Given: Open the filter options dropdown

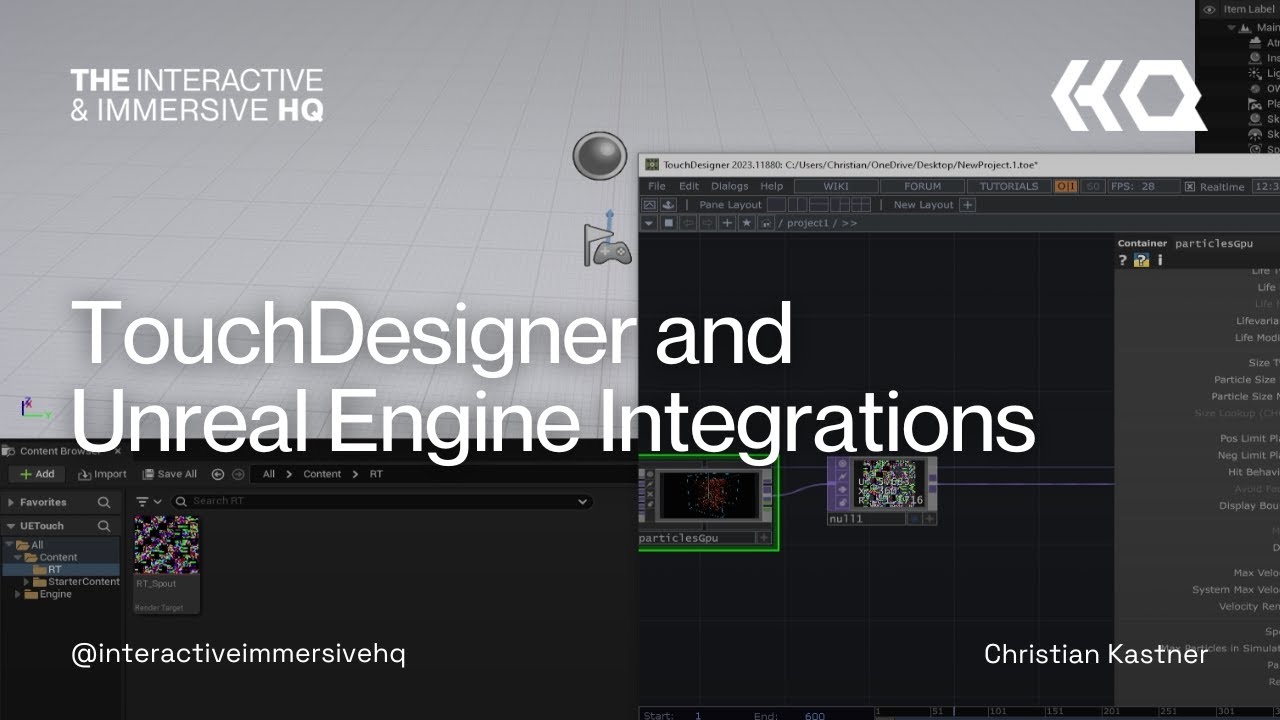Looking at the screenshot, I should pos(149,501).
